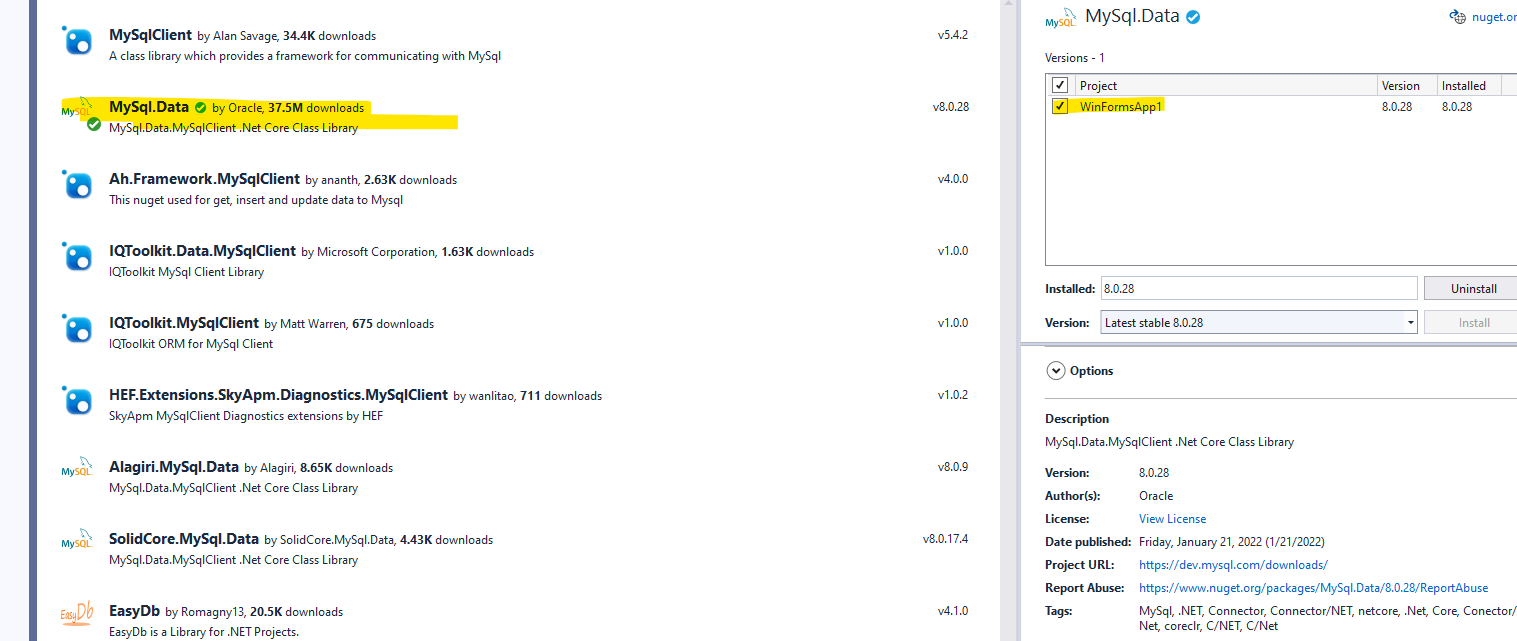
Task: Click the v8.0.28 version label in package list
Action: pos(950,107)
